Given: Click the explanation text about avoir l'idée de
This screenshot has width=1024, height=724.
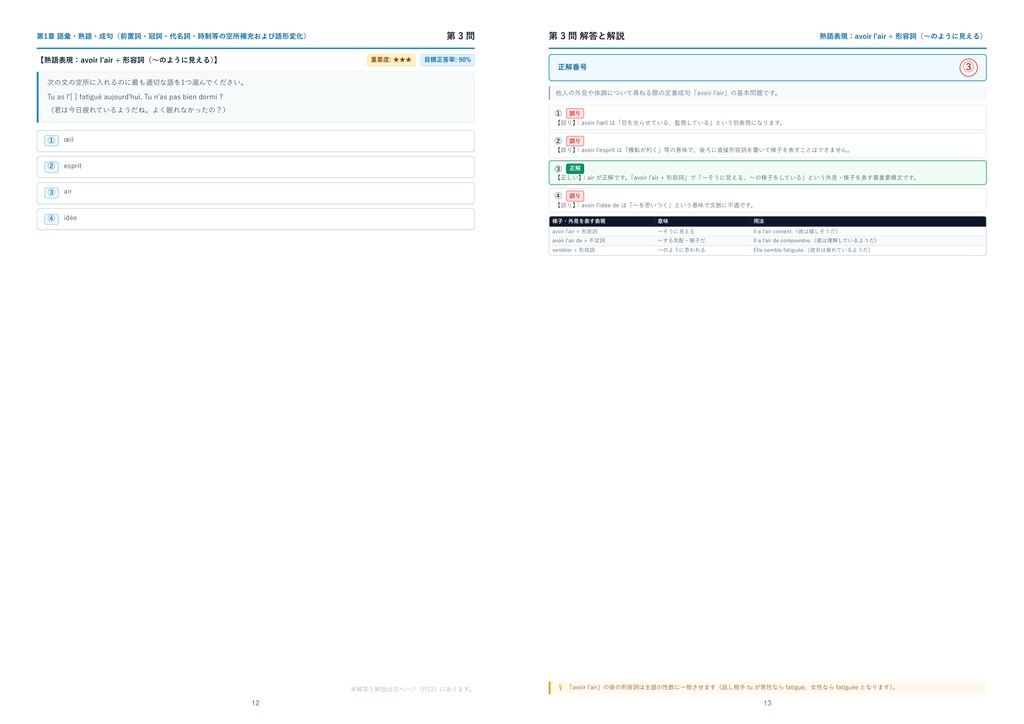Looking at the screenshot, I should click(x=654, y=205).
